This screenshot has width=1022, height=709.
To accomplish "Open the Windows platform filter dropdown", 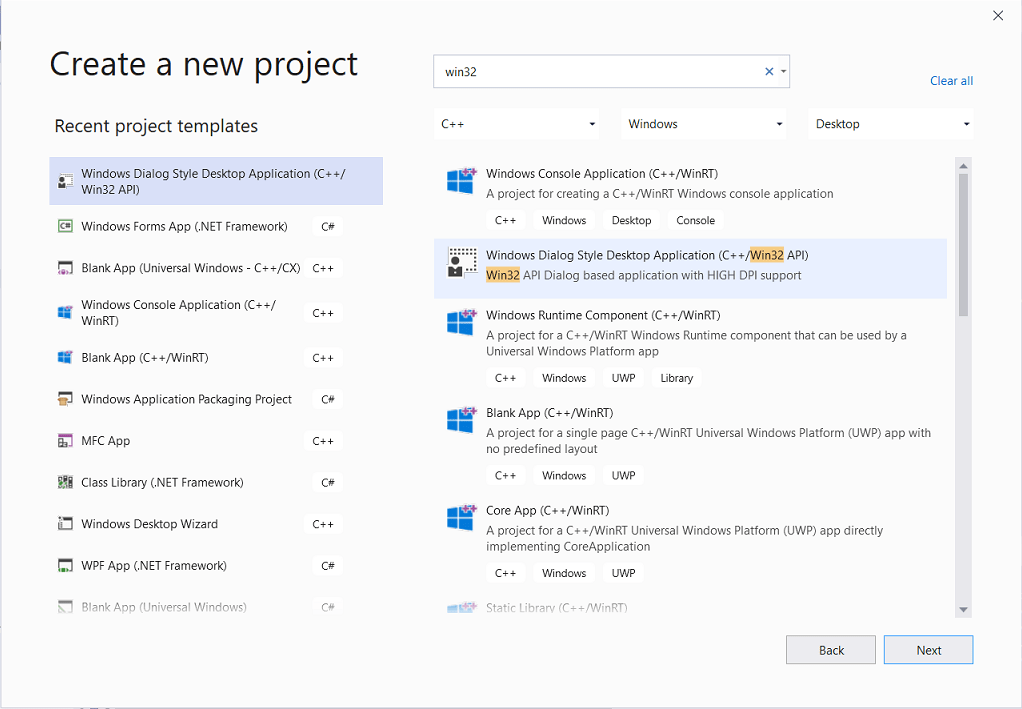I will (703, 124).
